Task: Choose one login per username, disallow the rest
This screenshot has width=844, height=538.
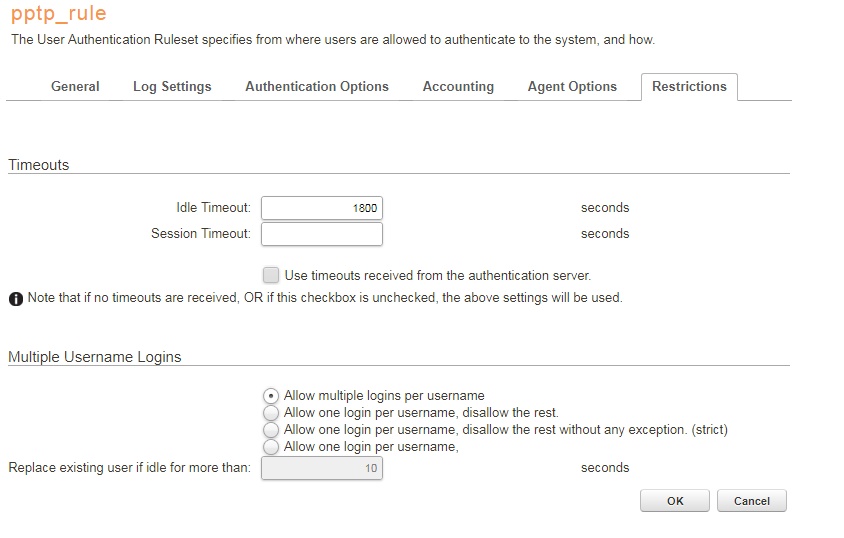Action: pyautogui.click(x=271, y=413)
